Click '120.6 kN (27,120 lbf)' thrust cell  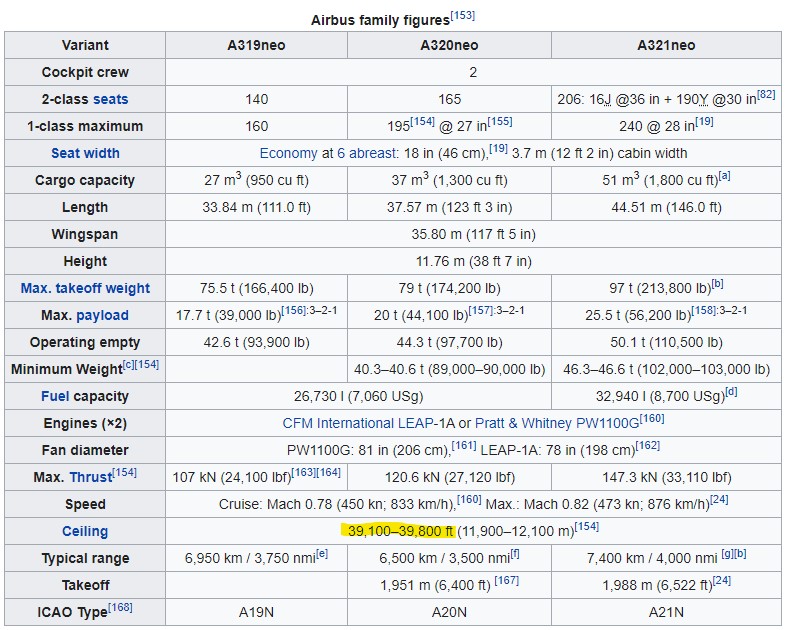click(449, 477)
